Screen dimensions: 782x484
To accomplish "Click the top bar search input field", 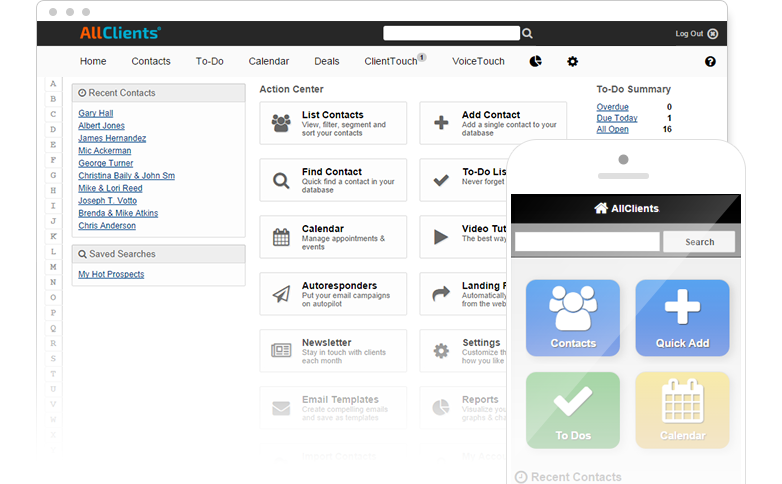I will click(451, 33).
